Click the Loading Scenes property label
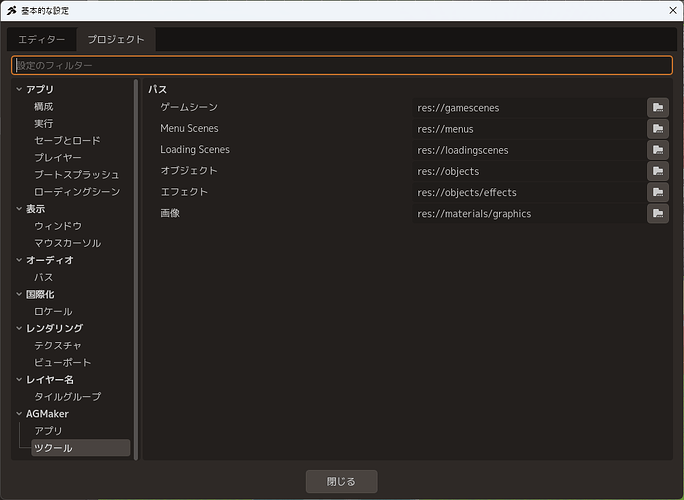The height and width of the screenshot is (500, 684). pyautogui.click(x=195, y=150)
